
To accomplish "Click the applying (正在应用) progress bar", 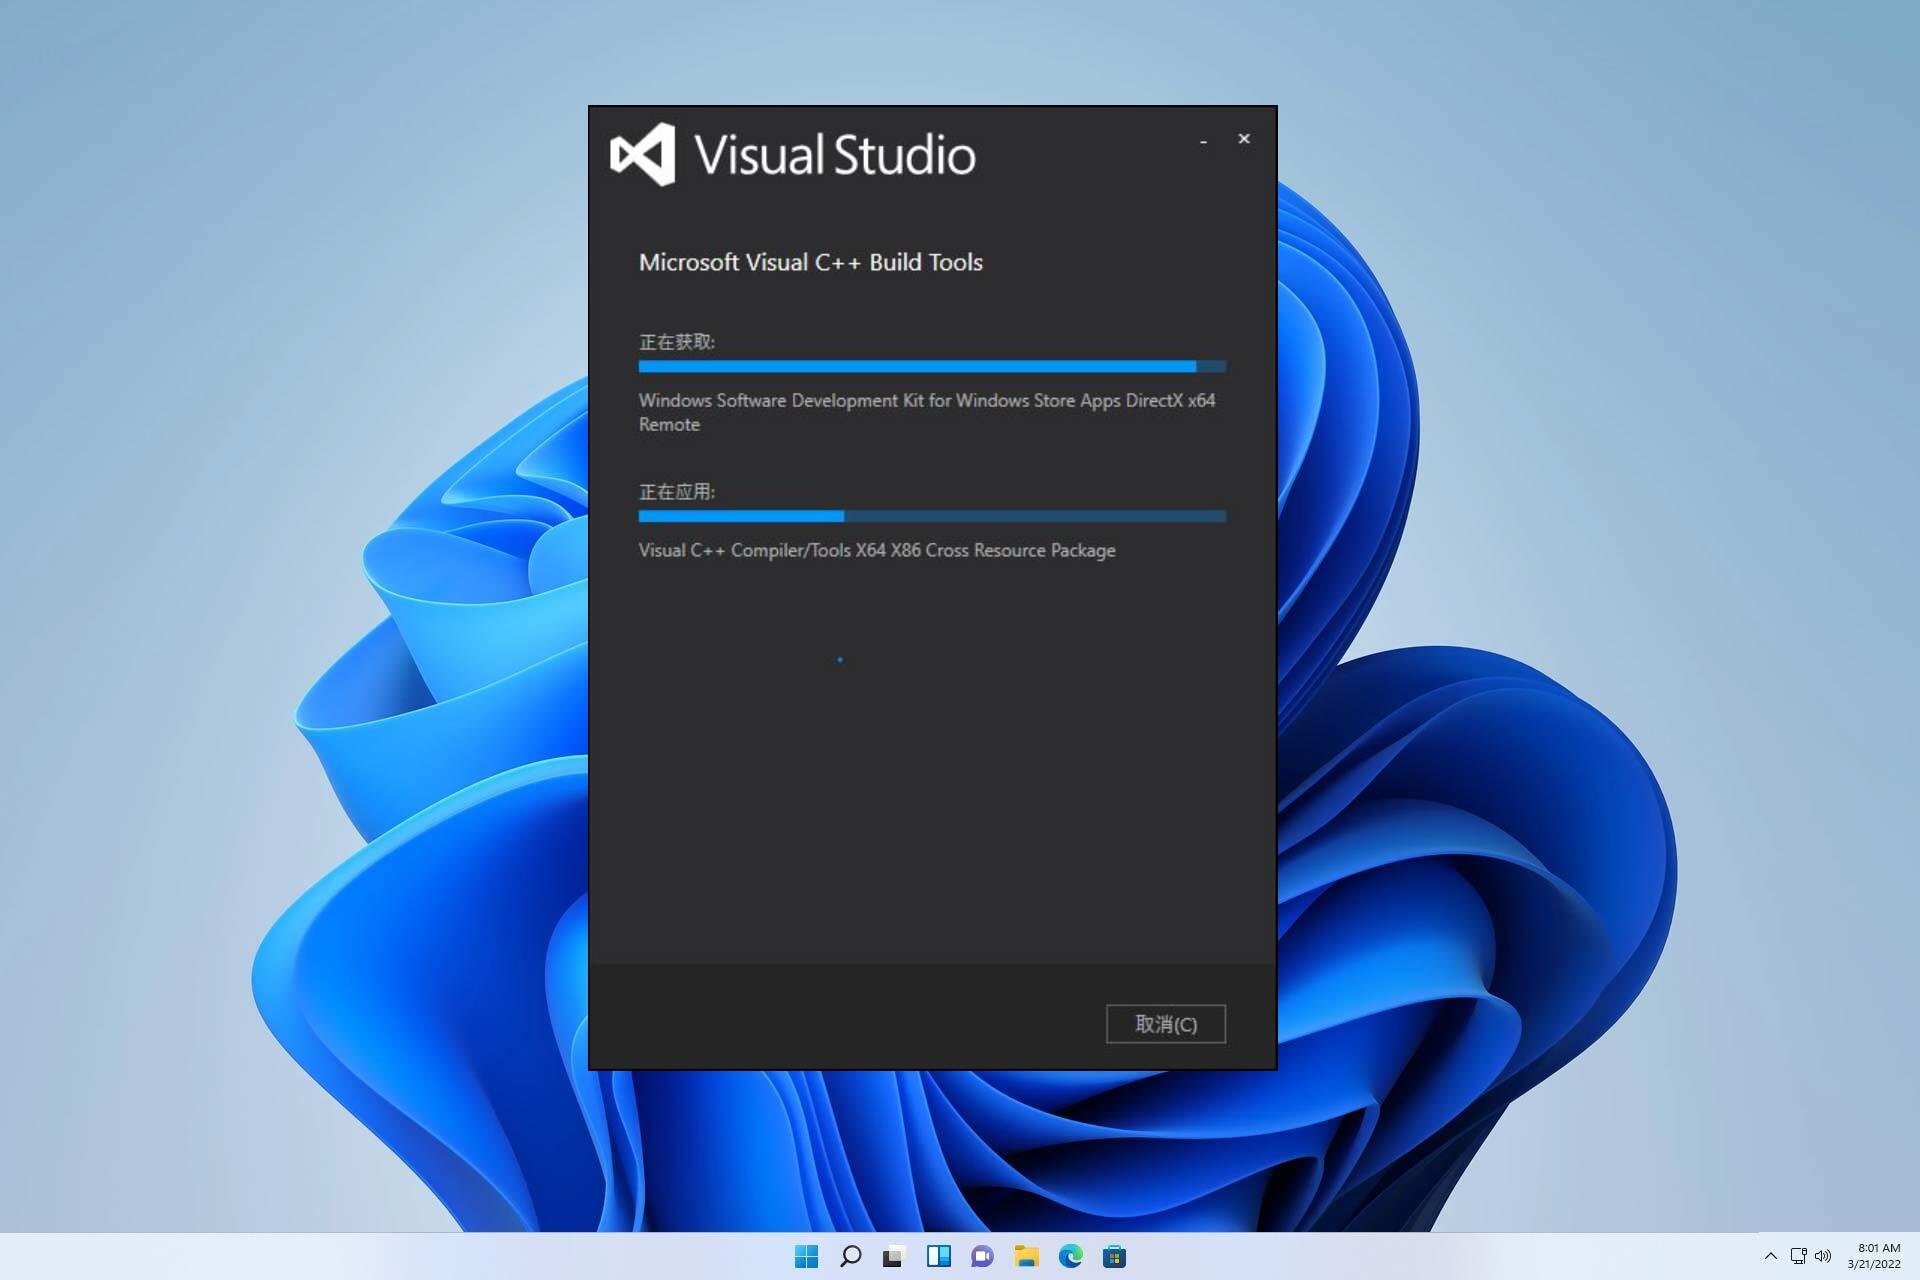I will (x=932, y=516).
